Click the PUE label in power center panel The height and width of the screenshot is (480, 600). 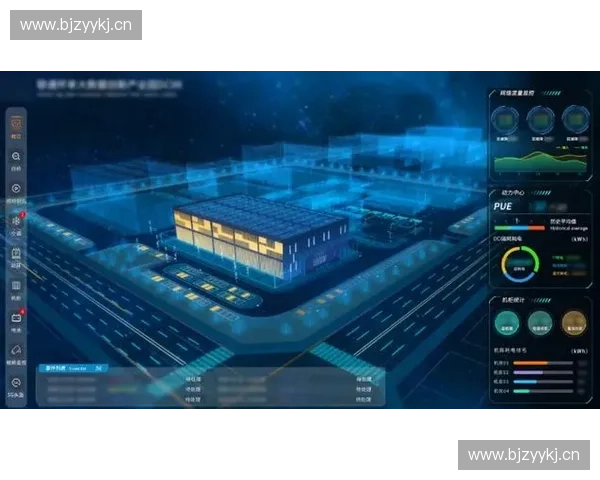click(x=502, y=207)
